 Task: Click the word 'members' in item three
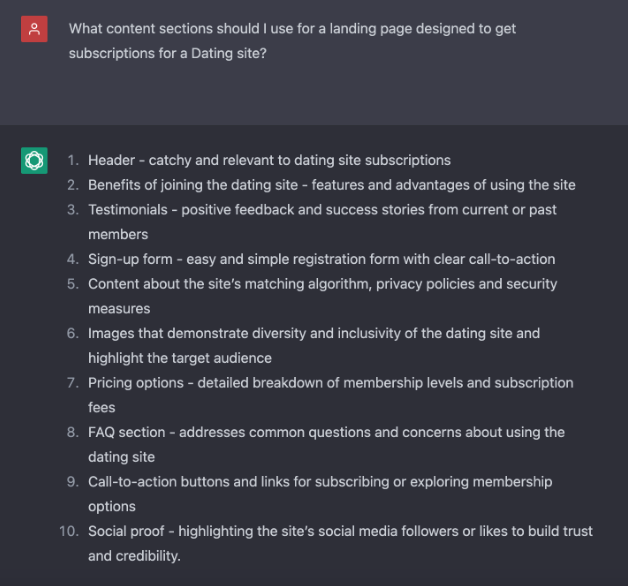point(118,234)
